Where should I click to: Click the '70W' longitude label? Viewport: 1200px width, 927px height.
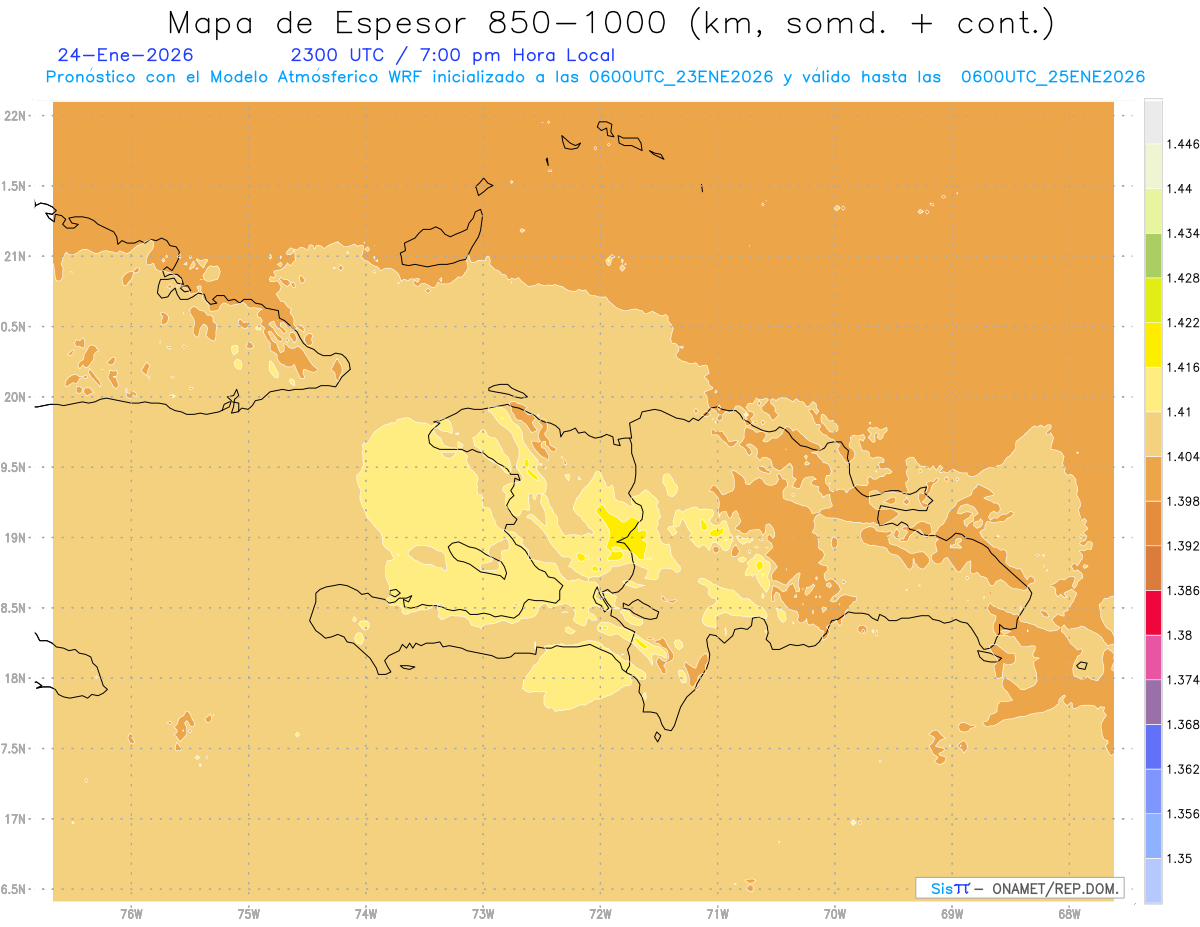[835, 913]
